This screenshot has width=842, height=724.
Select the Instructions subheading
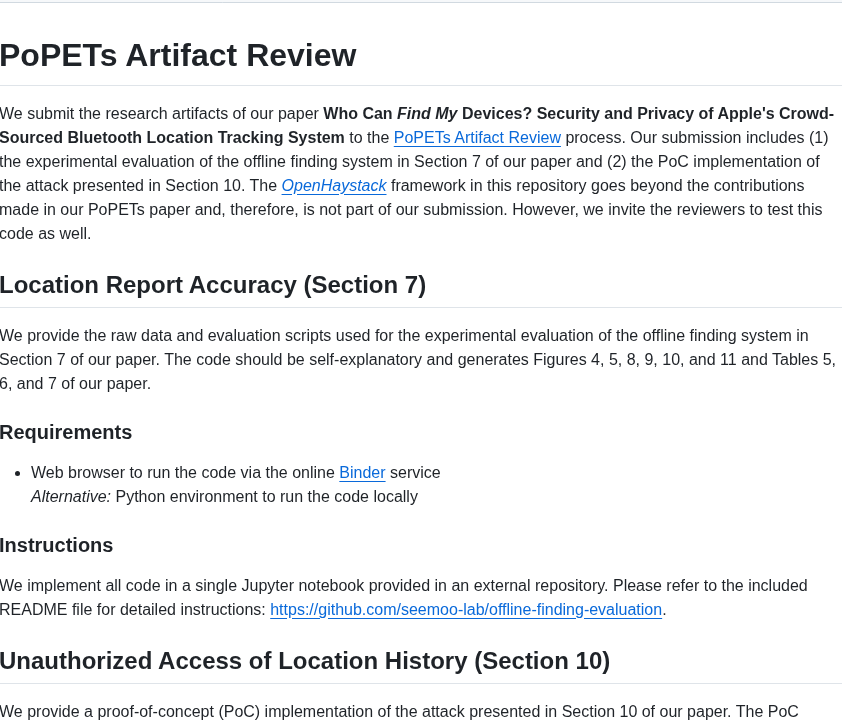coord(56,545)
